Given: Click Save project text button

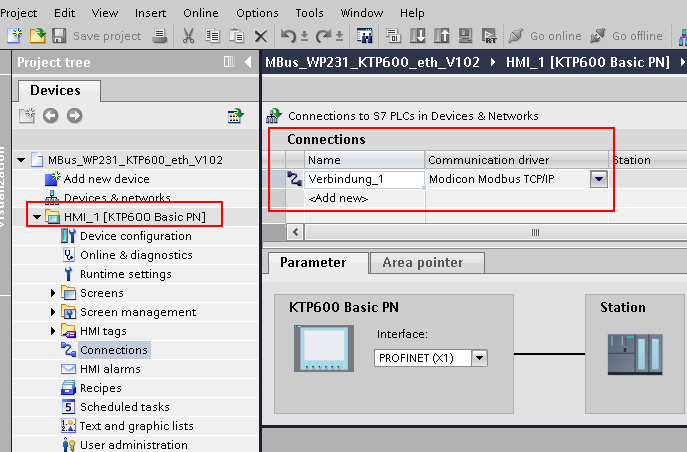Looking at the screenshot, I should point(107,36).
